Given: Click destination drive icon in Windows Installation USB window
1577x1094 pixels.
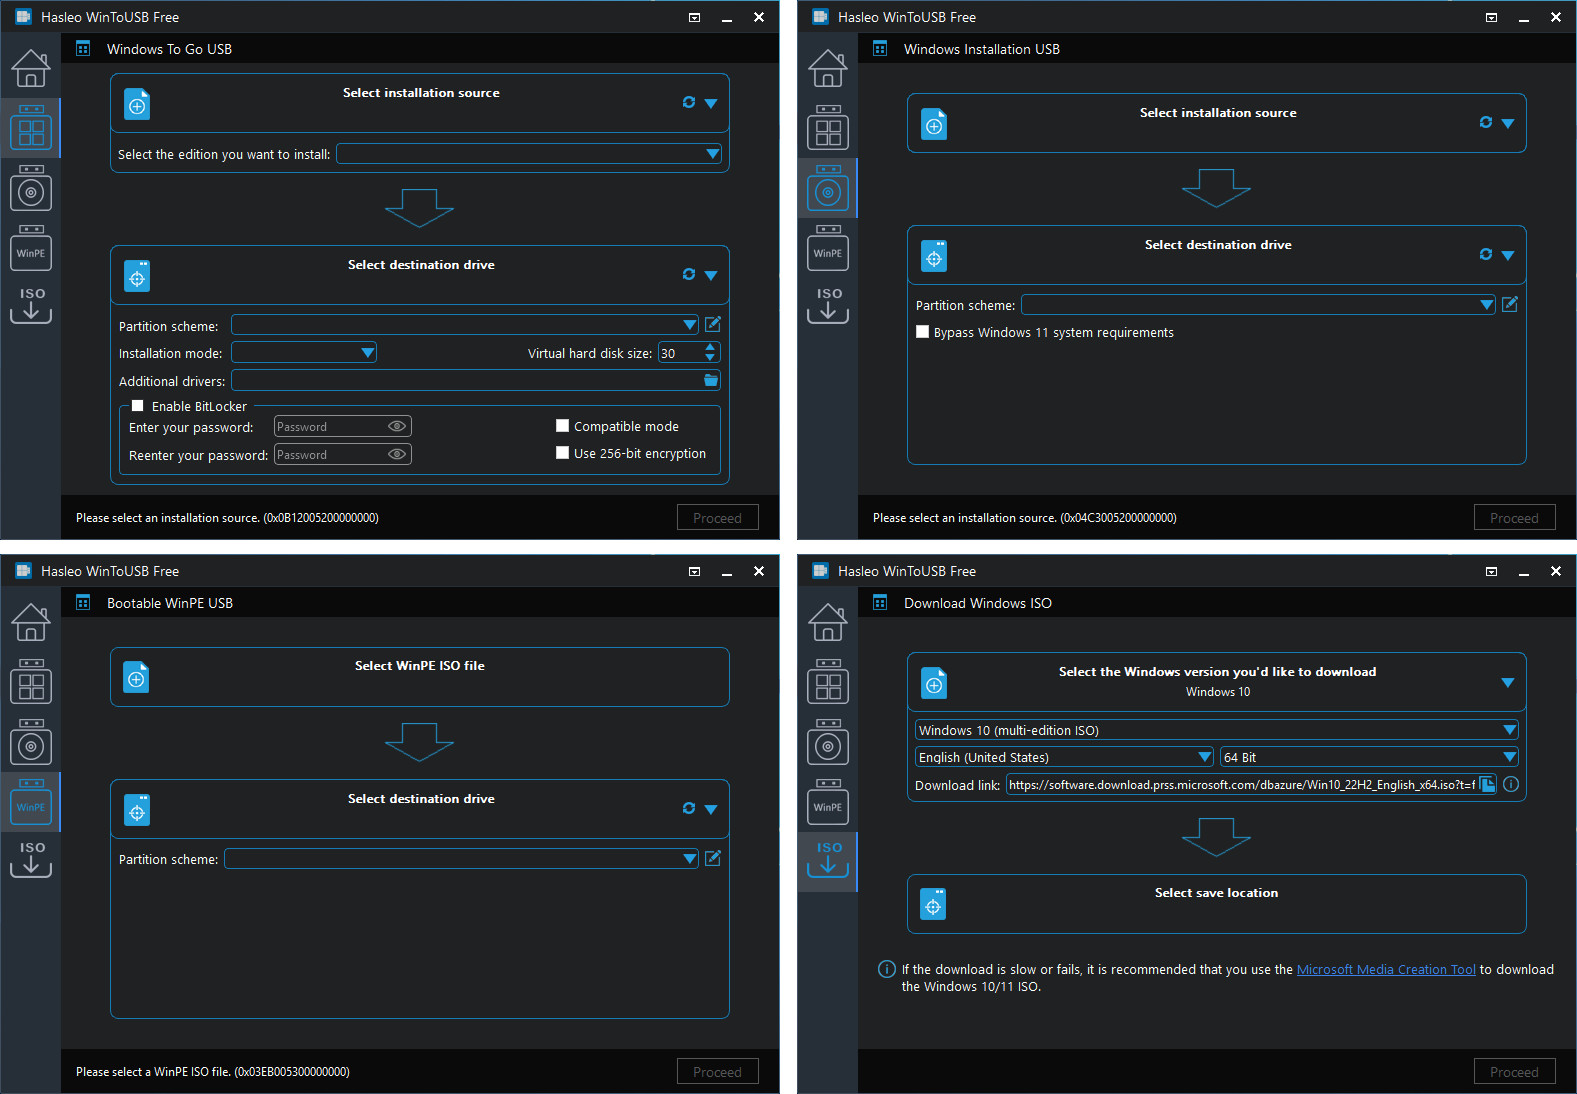Looking at the screenshot, I should point(934,256).
